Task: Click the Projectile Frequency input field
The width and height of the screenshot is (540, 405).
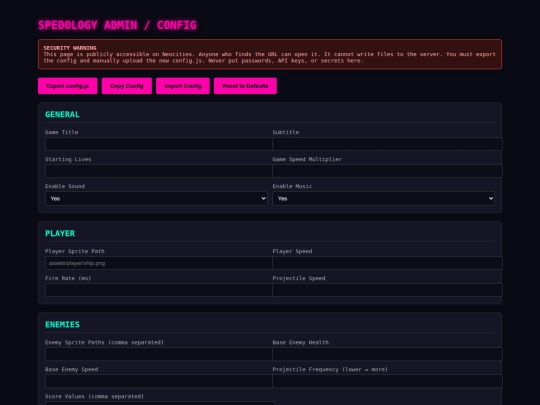Action: (x=387, y=381)
